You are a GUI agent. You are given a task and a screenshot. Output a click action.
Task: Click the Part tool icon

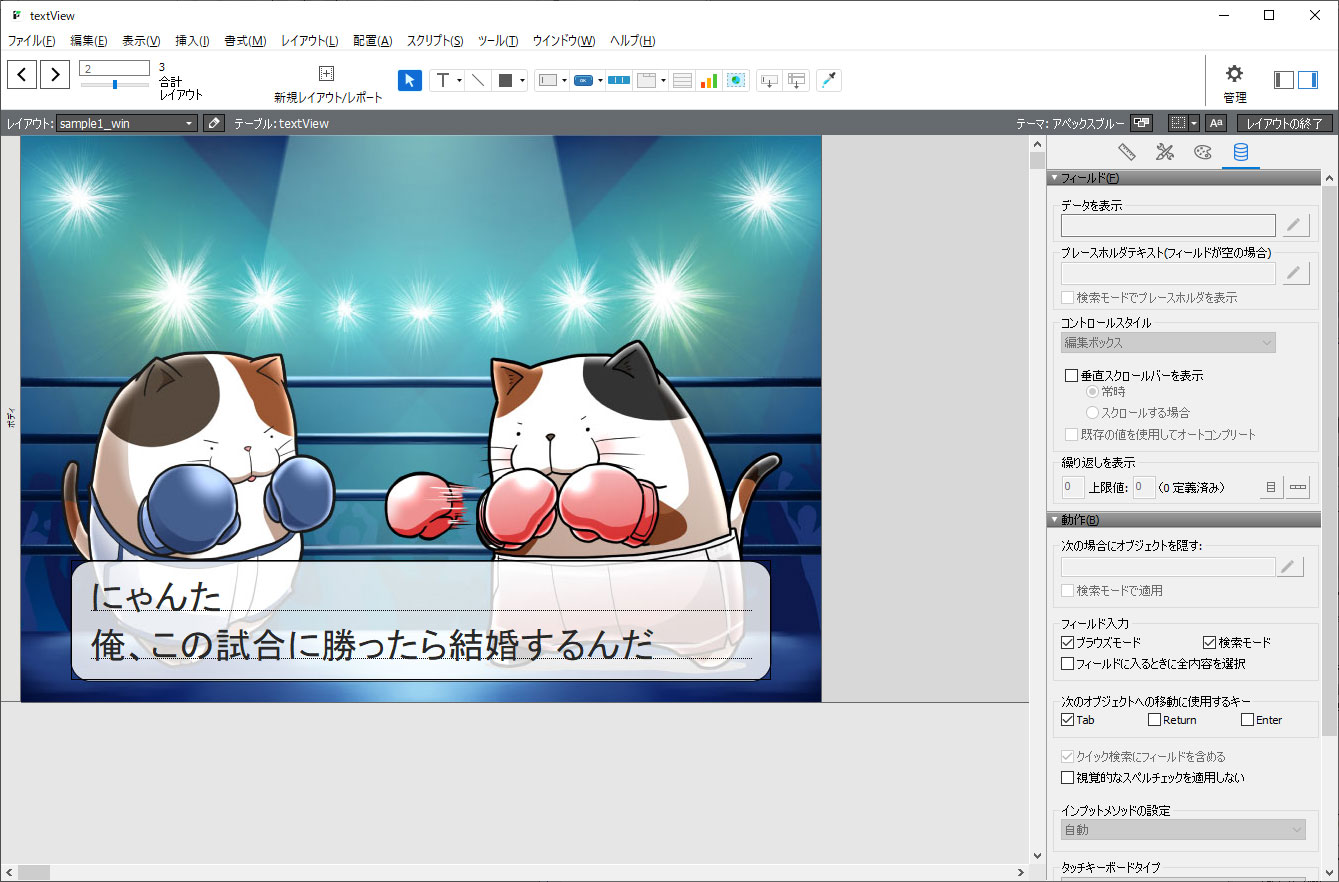pos(796,81)
